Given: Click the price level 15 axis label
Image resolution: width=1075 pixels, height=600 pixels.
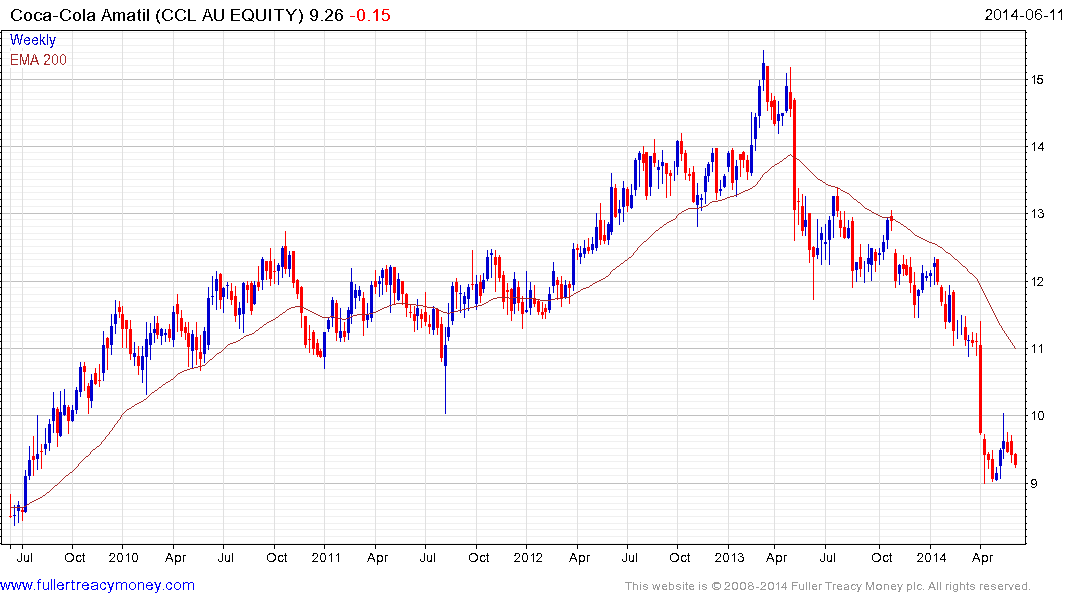Looking at the screenshot, I should click(x=1037, y=80).
